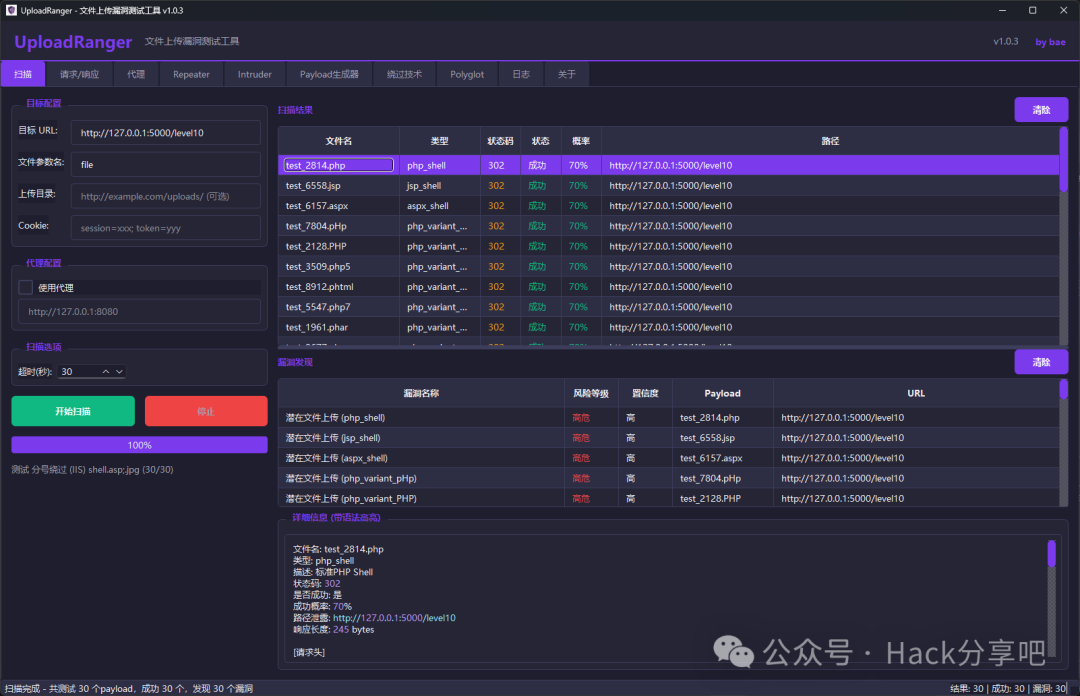Select the test_2128.PHP result row

pos(668,246)
